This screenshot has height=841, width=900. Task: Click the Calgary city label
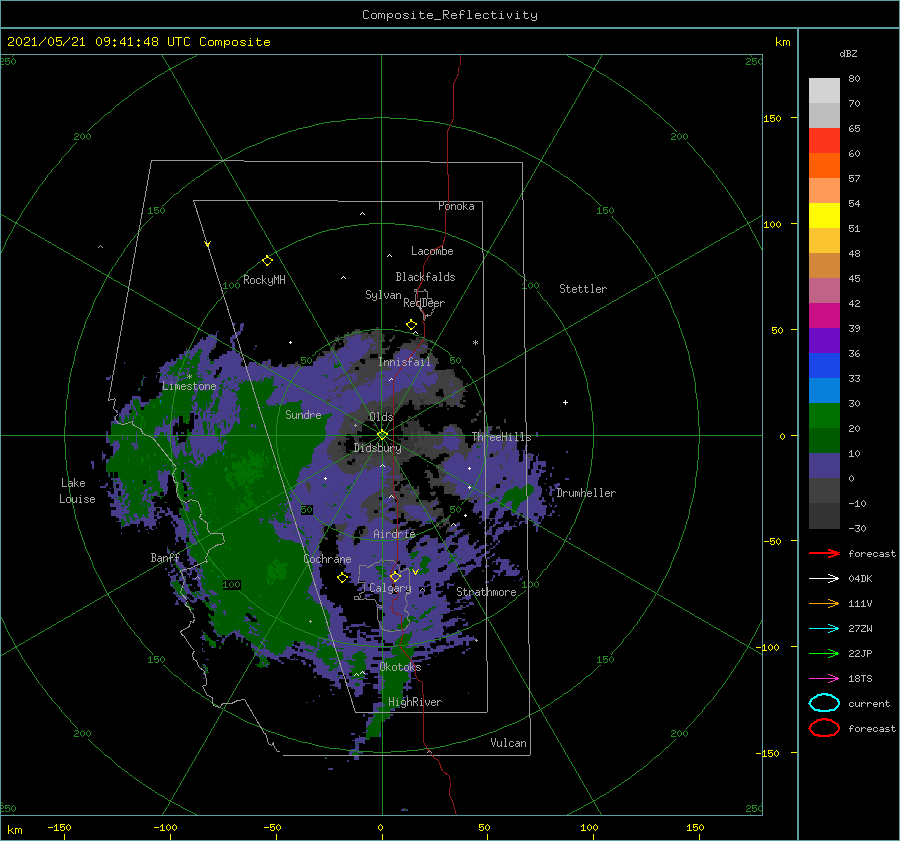click(390, 588)
